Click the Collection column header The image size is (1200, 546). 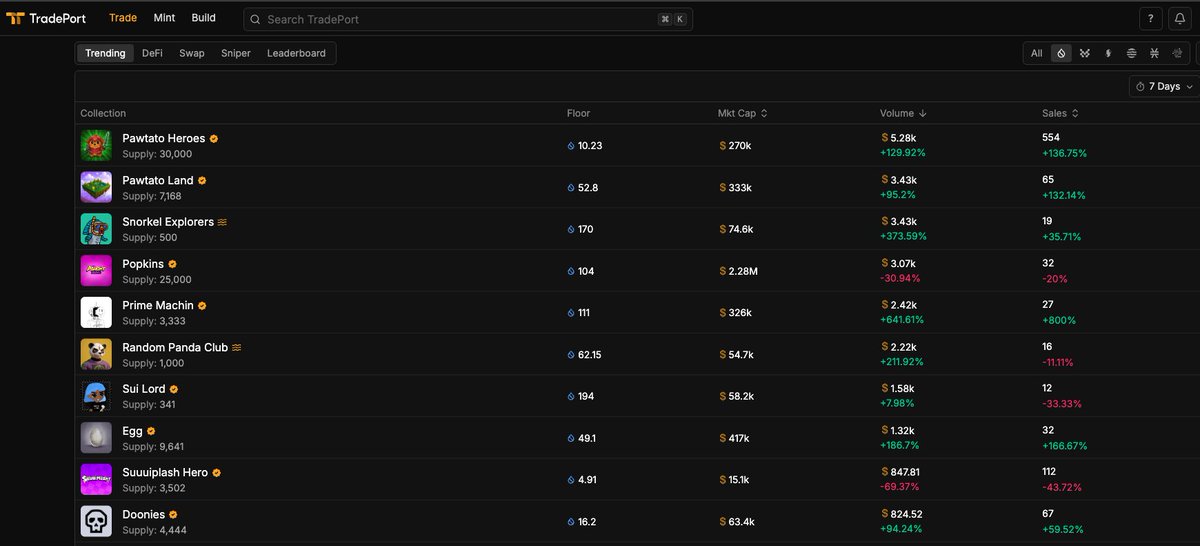click(103, 113)
